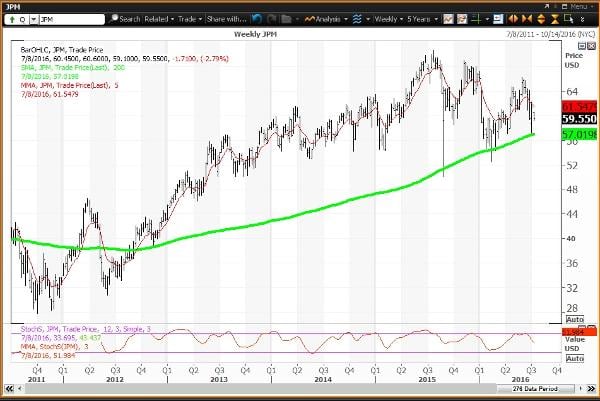Click the 2013 year label on time axis
600x401 pixels.
pos(219,379)
